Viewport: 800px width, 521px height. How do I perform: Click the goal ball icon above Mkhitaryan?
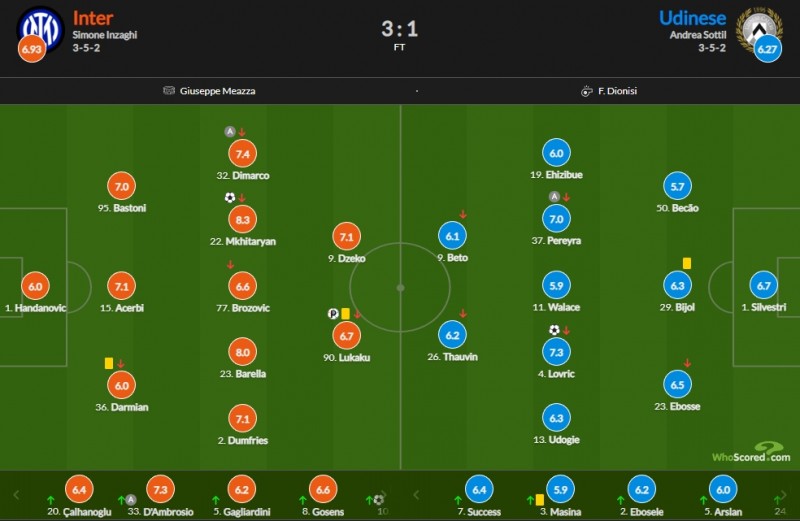(229, 197)
